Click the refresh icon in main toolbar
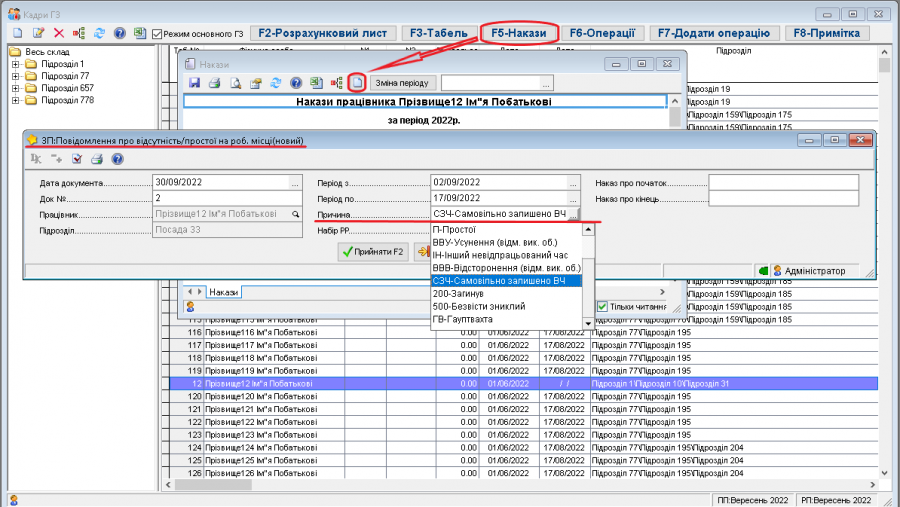This screenshot has width=900, height=507. click(x=99, y=33)
